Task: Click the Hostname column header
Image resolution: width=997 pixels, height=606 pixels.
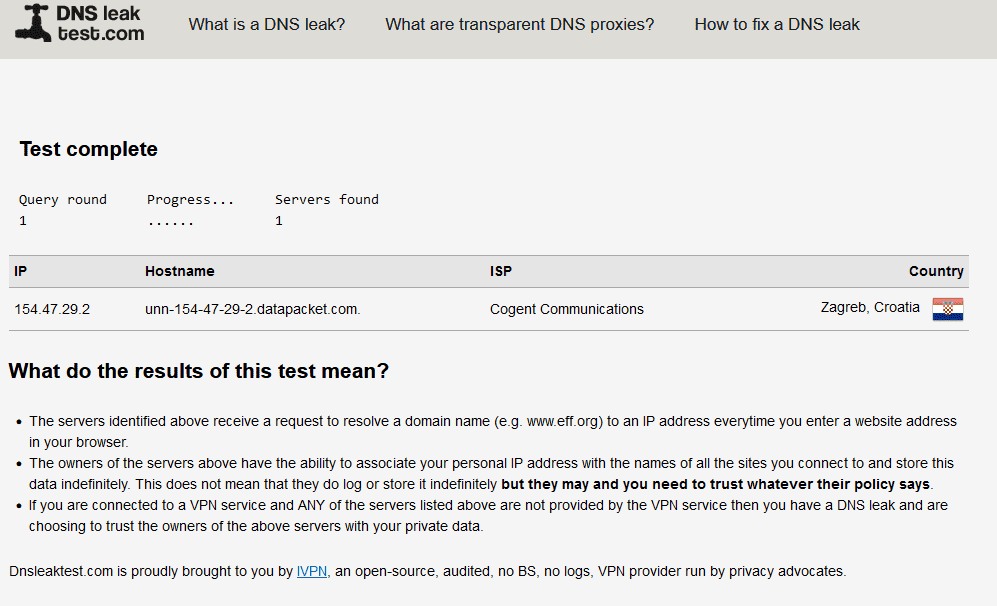Action: pos(179,272)
